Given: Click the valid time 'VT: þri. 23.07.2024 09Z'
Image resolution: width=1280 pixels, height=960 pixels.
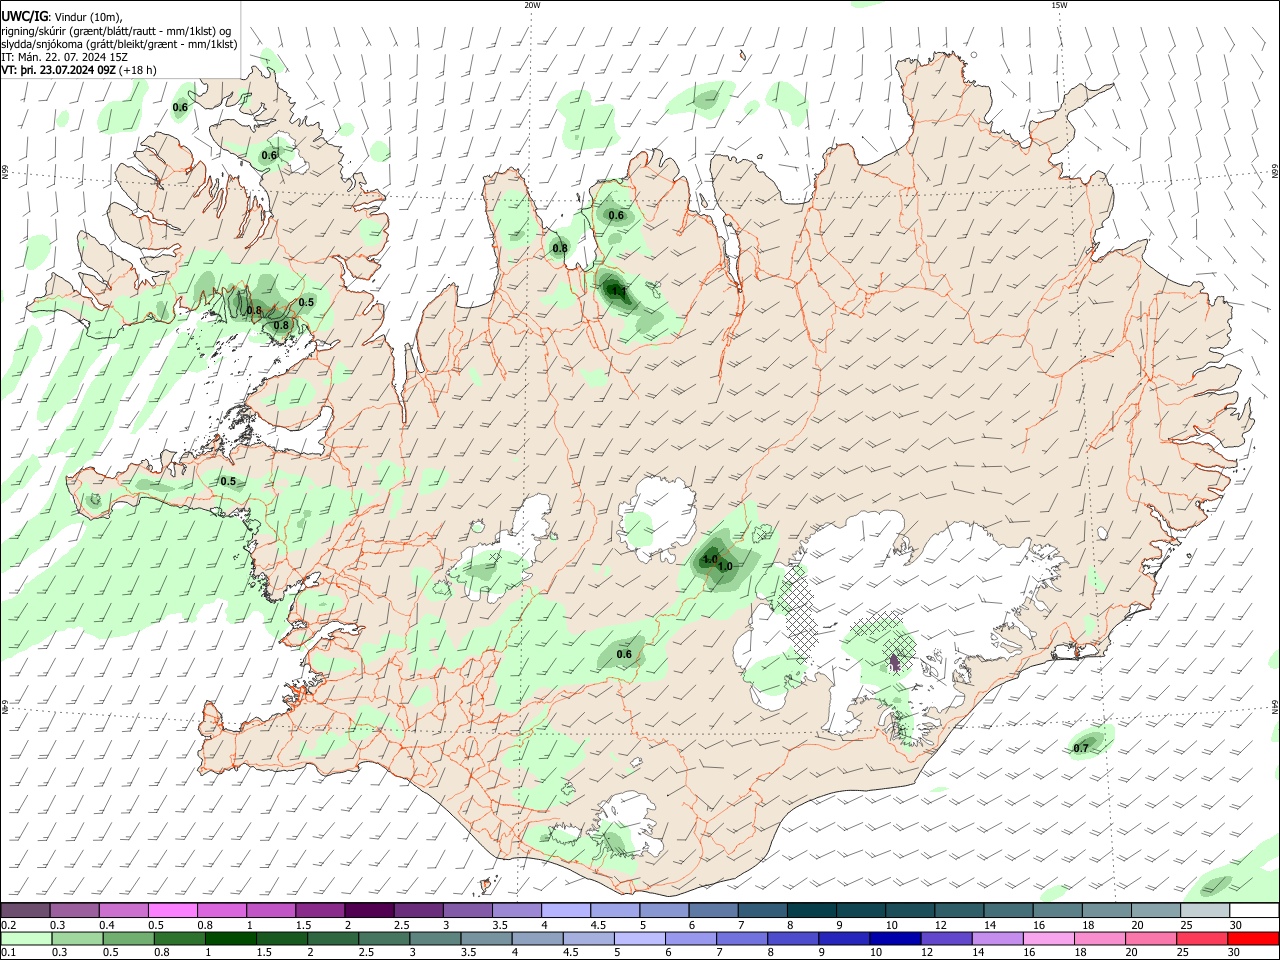Looking at the screenshot, I should (x=59, y=71).
